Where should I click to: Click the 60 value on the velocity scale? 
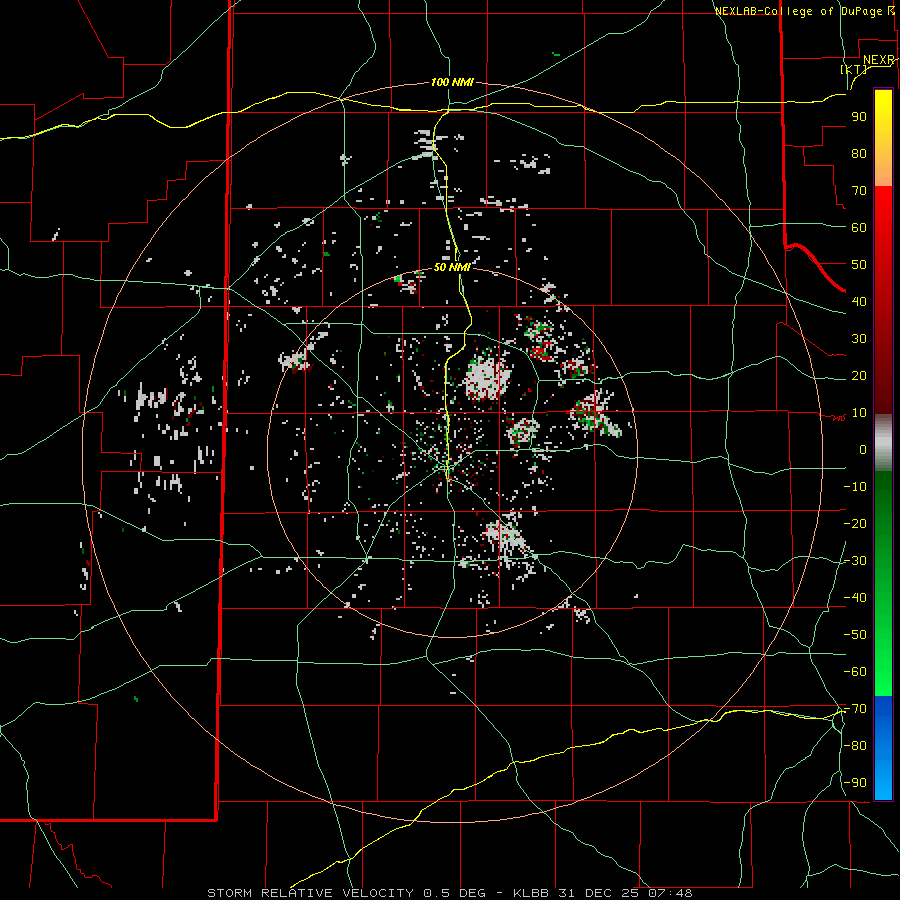(859, 228)
